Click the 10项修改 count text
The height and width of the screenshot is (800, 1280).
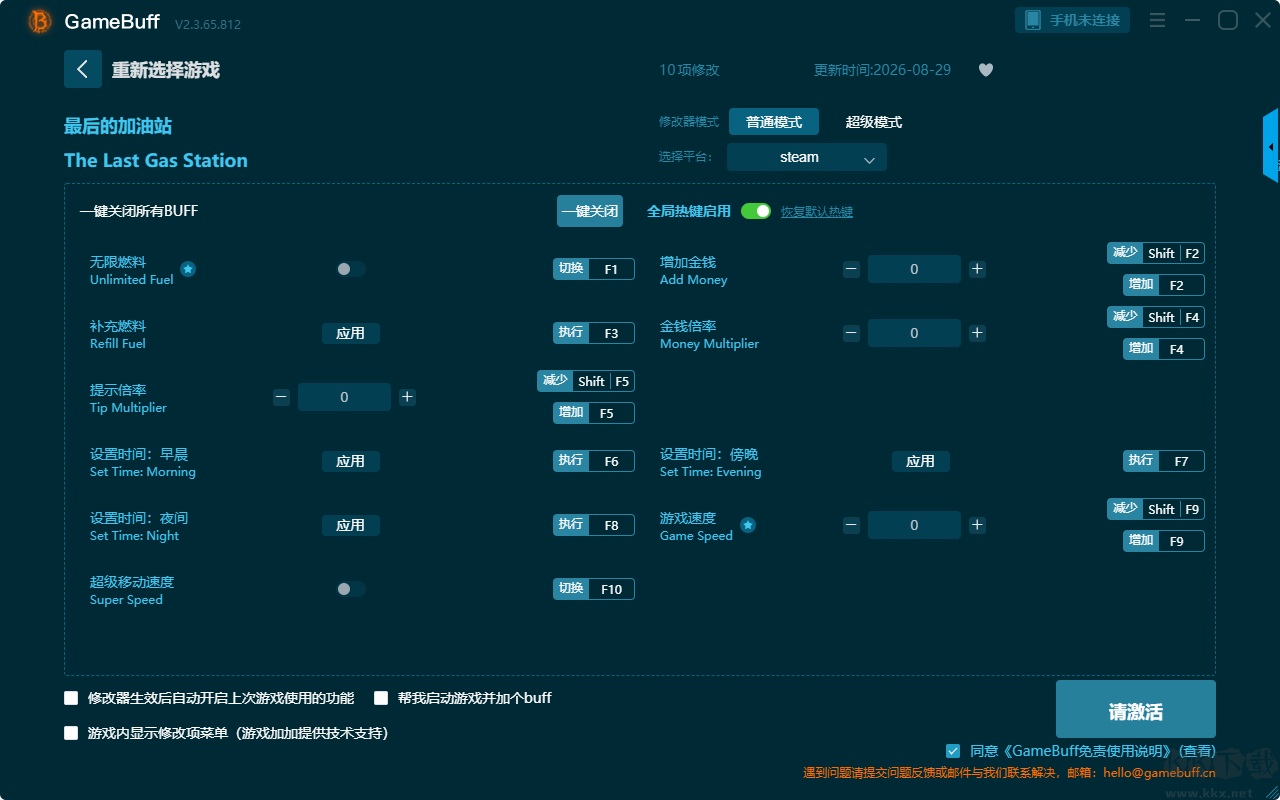tap(689, 70)
